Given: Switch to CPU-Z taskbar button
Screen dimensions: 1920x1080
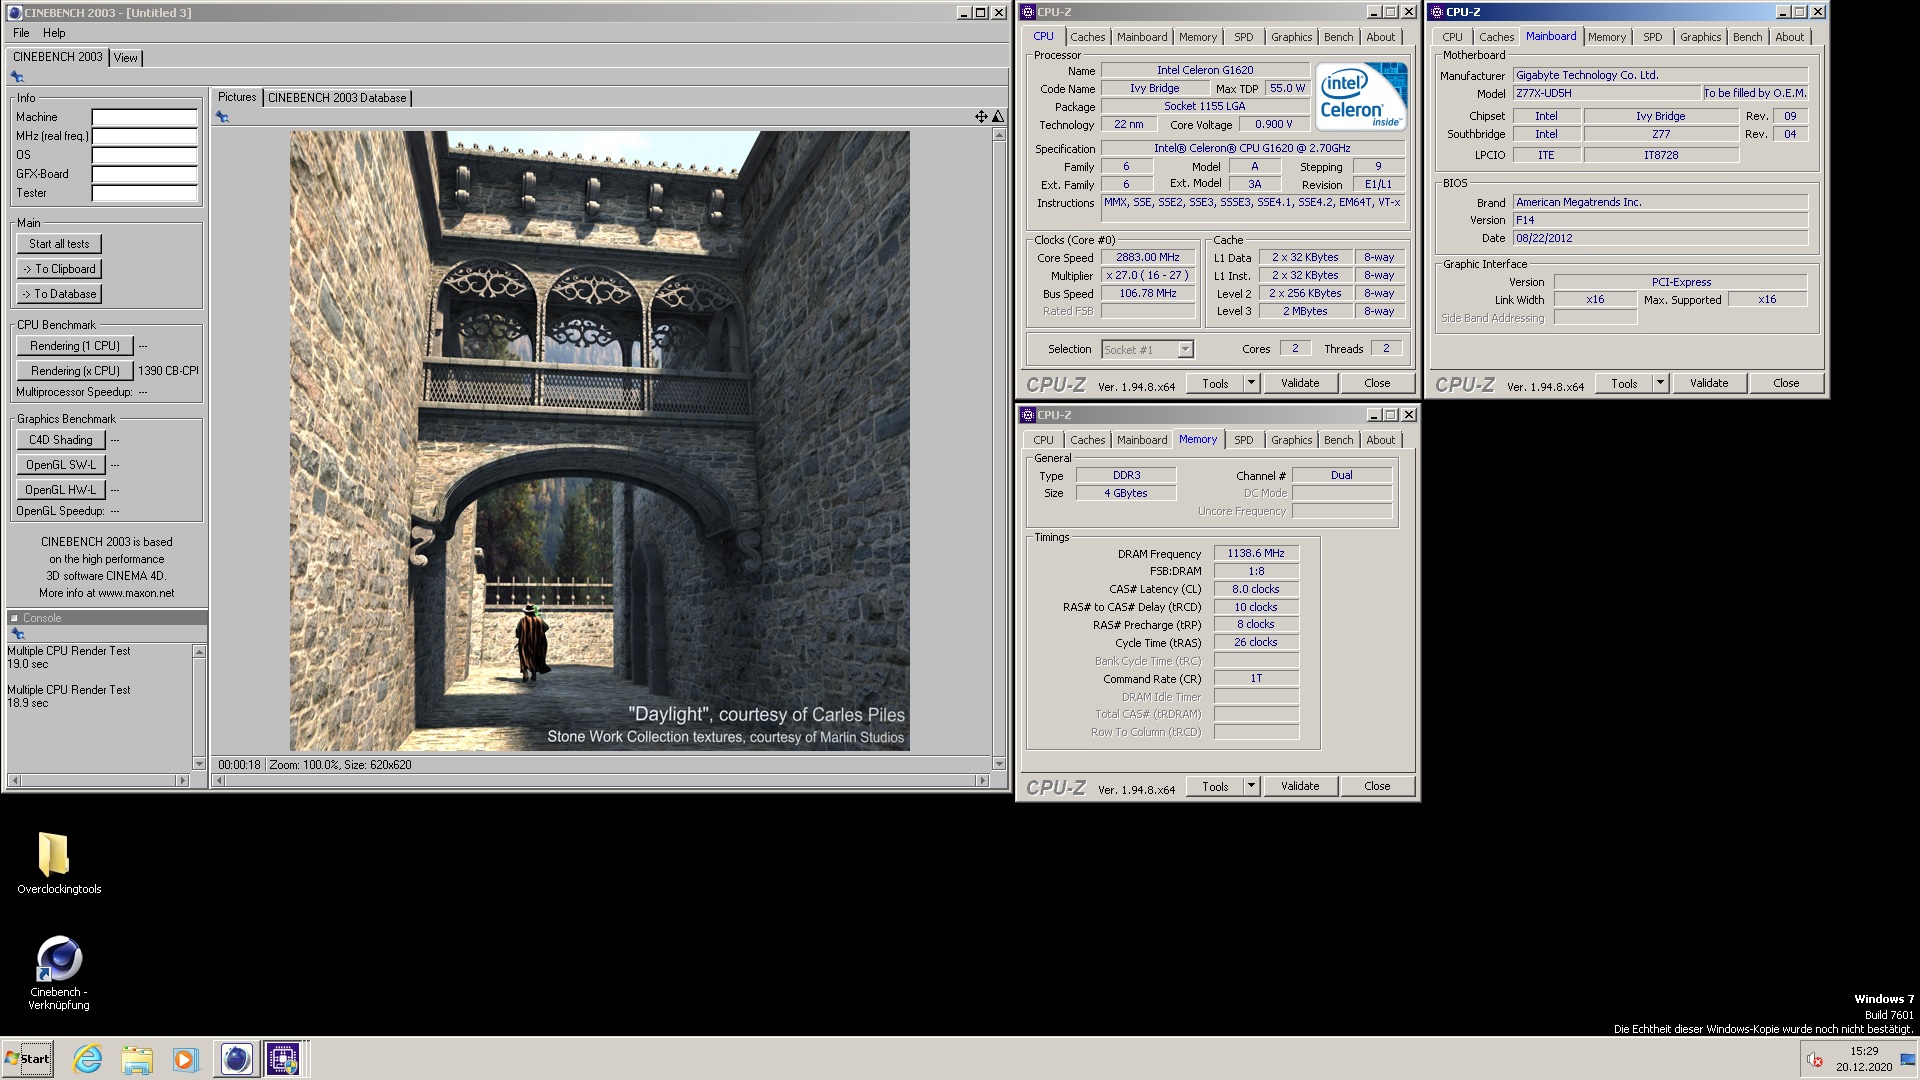Looking at the screenshot, I should [x=282, y=1059].
